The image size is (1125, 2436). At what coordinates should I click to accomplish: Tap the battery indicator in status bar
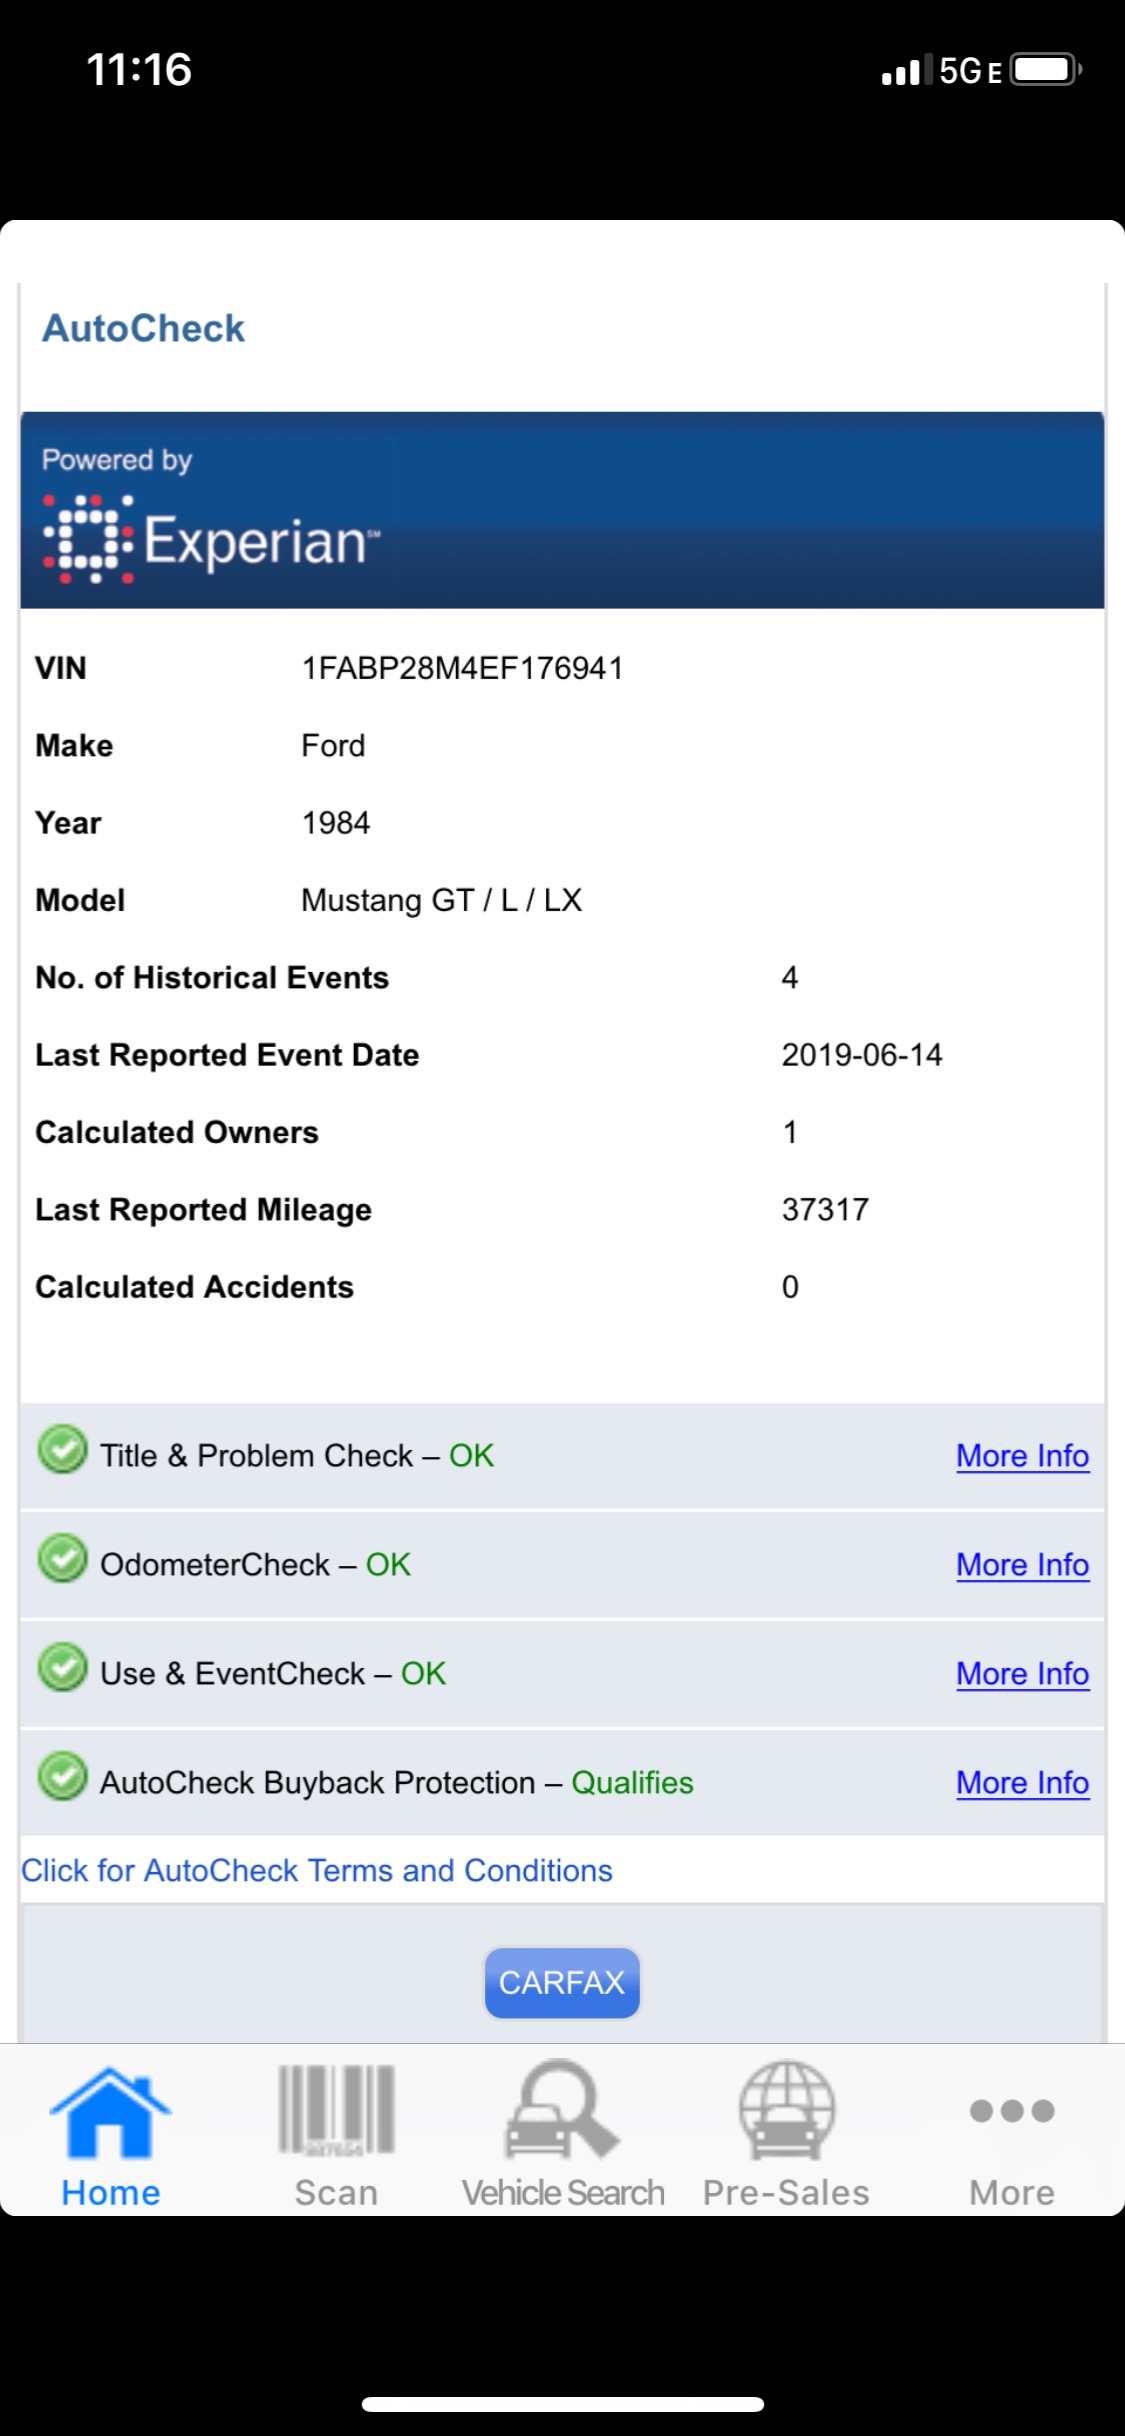tap(1047, 70)
